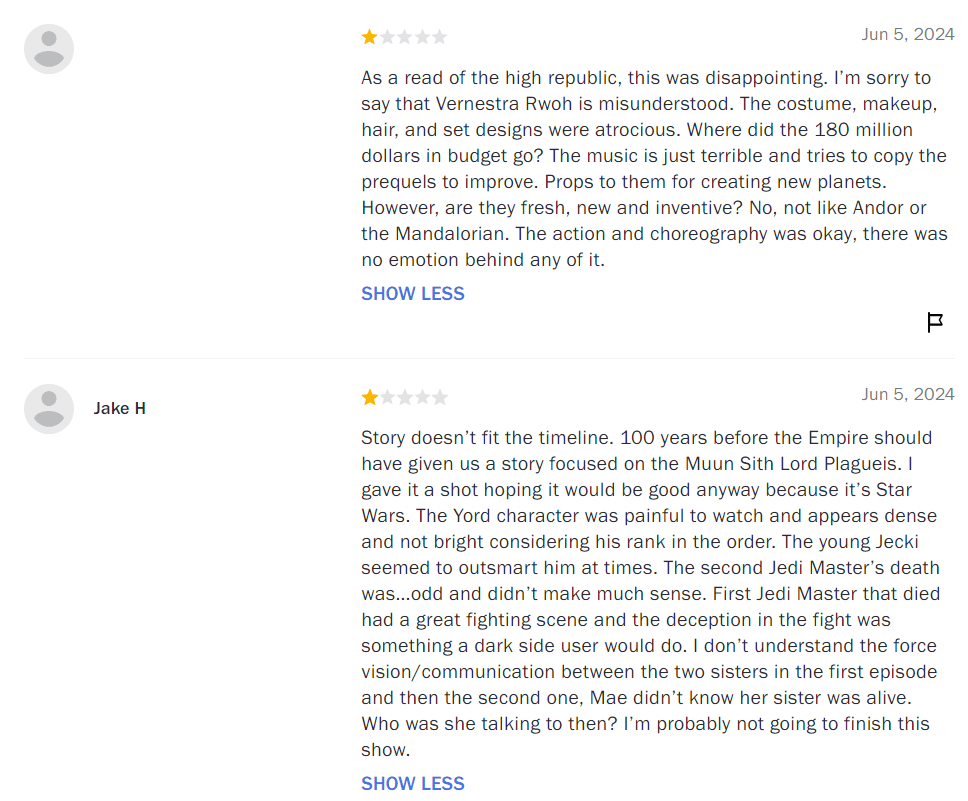Click the fifth gray star on the top review
Screen dimensions: 968x801
coord(439,37)
